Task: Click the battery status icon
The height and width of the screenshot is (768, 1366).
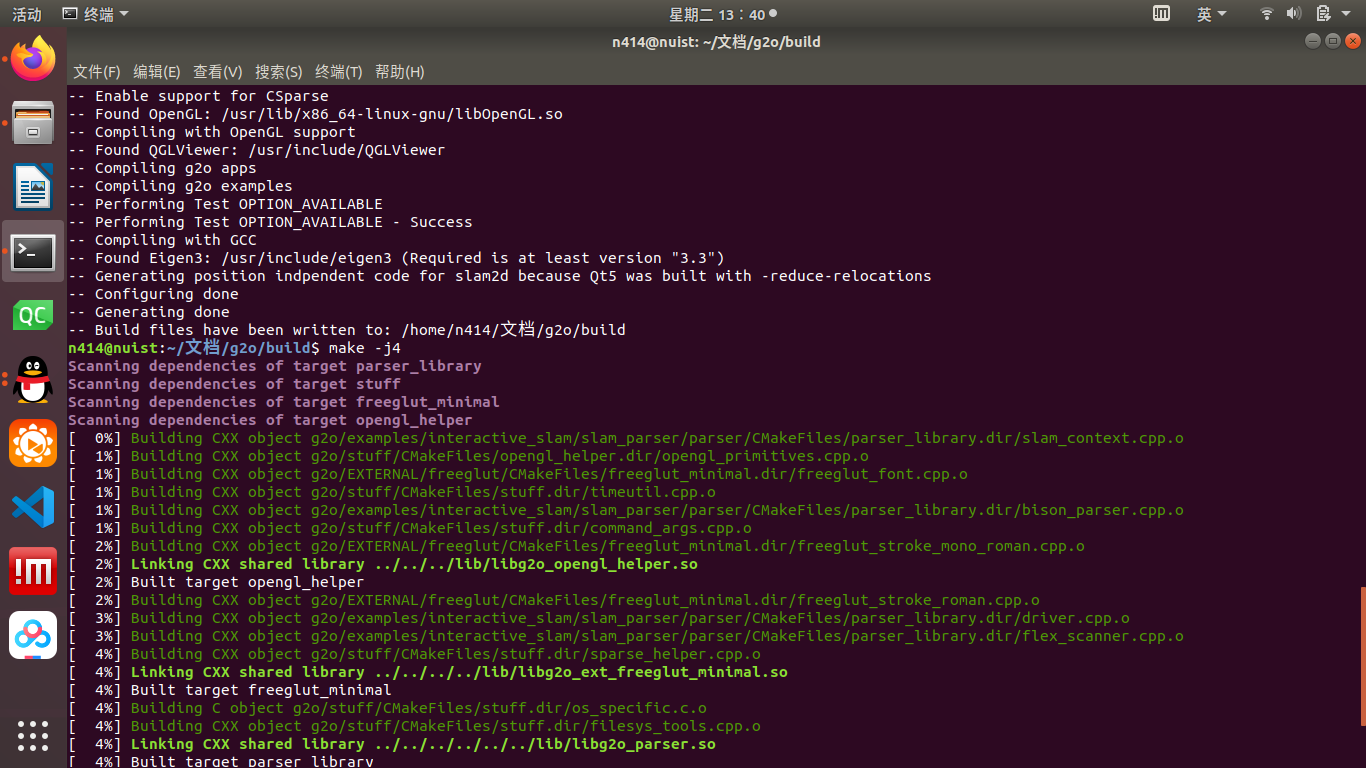Action: tap(1323, 14)
